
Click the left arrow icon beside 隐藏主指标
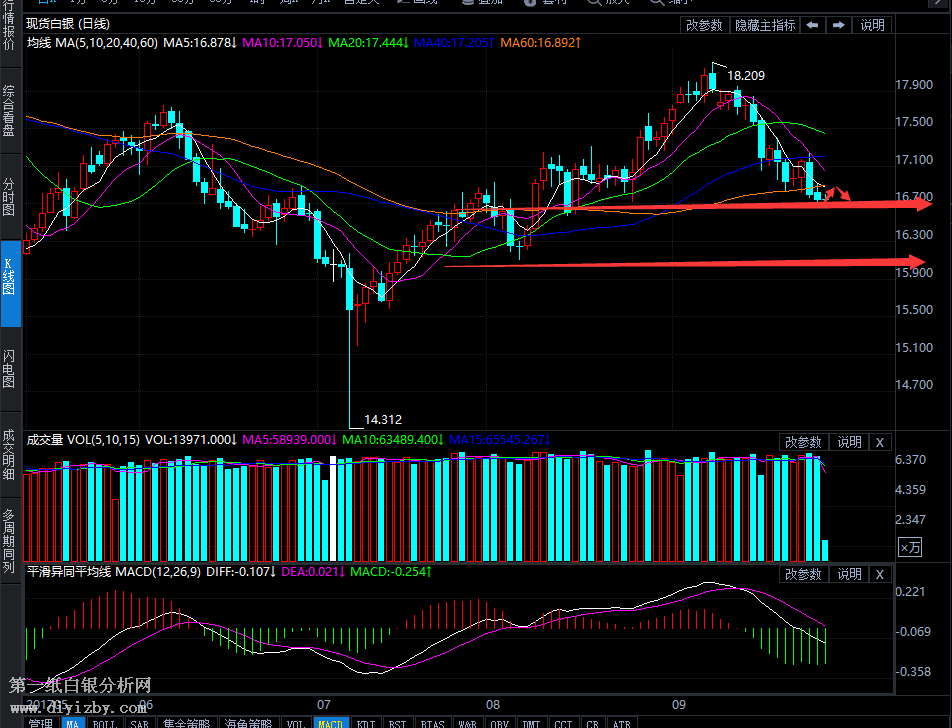[813, 25]
